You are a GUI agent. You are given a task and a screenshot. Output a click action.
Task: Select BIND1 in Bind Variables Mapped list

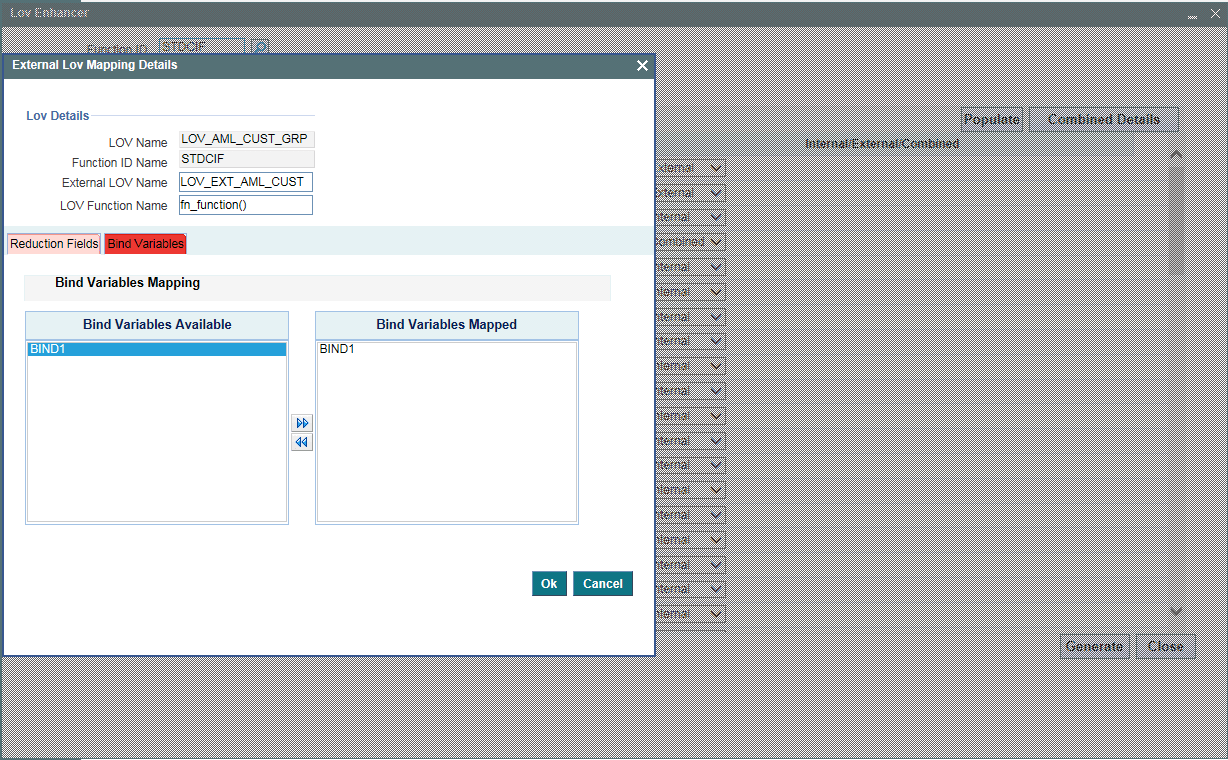446,349
